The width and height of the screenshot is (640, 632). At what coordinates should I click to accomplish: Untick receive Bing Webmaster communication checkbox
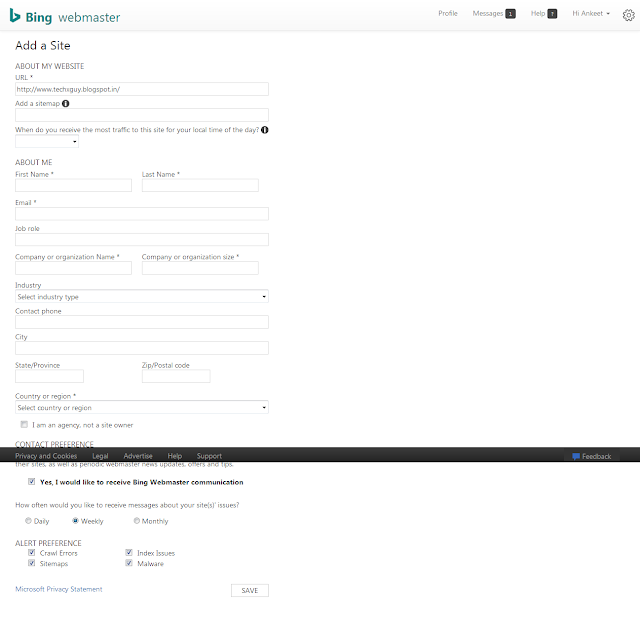(x=31, y=481)
